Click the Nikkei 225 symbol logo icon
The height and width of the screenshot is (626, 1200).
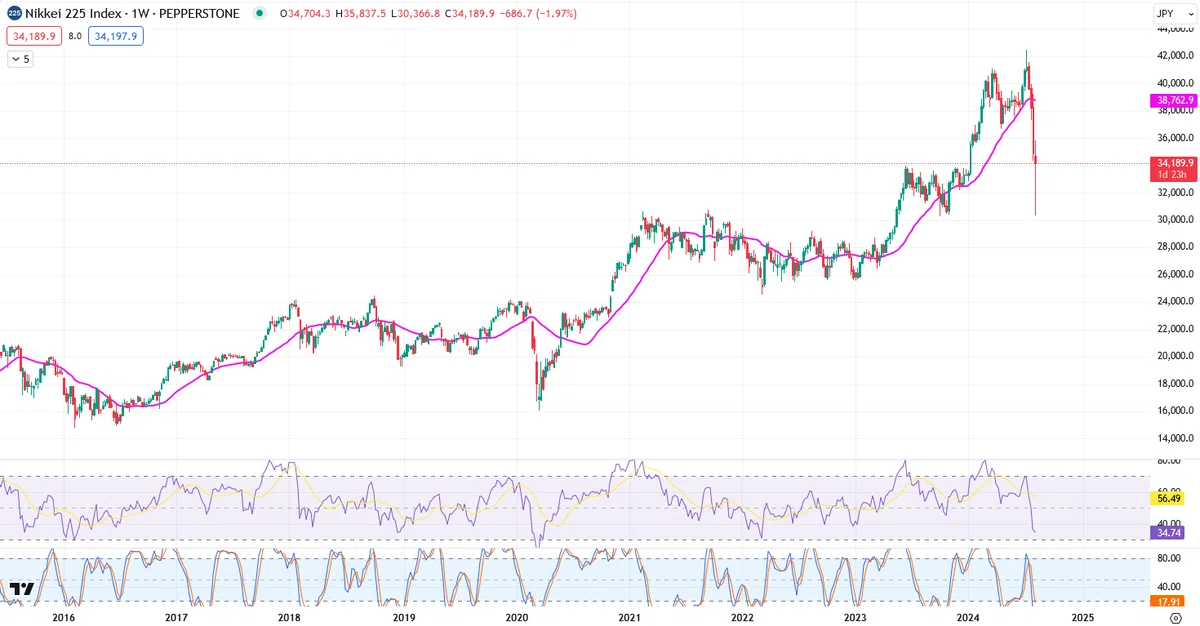[x=14, y=14]
